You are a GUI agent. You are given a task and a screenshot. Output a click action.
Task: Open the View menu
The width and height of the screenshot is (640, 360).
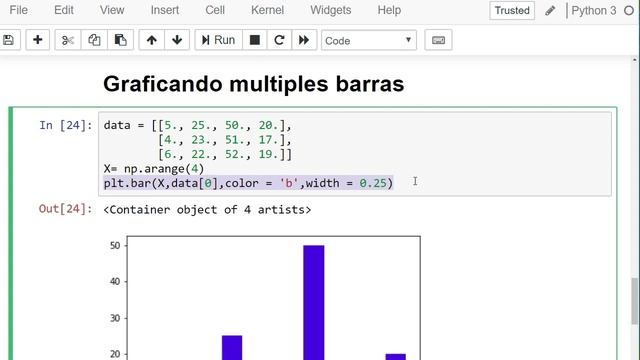coord(112,10)
